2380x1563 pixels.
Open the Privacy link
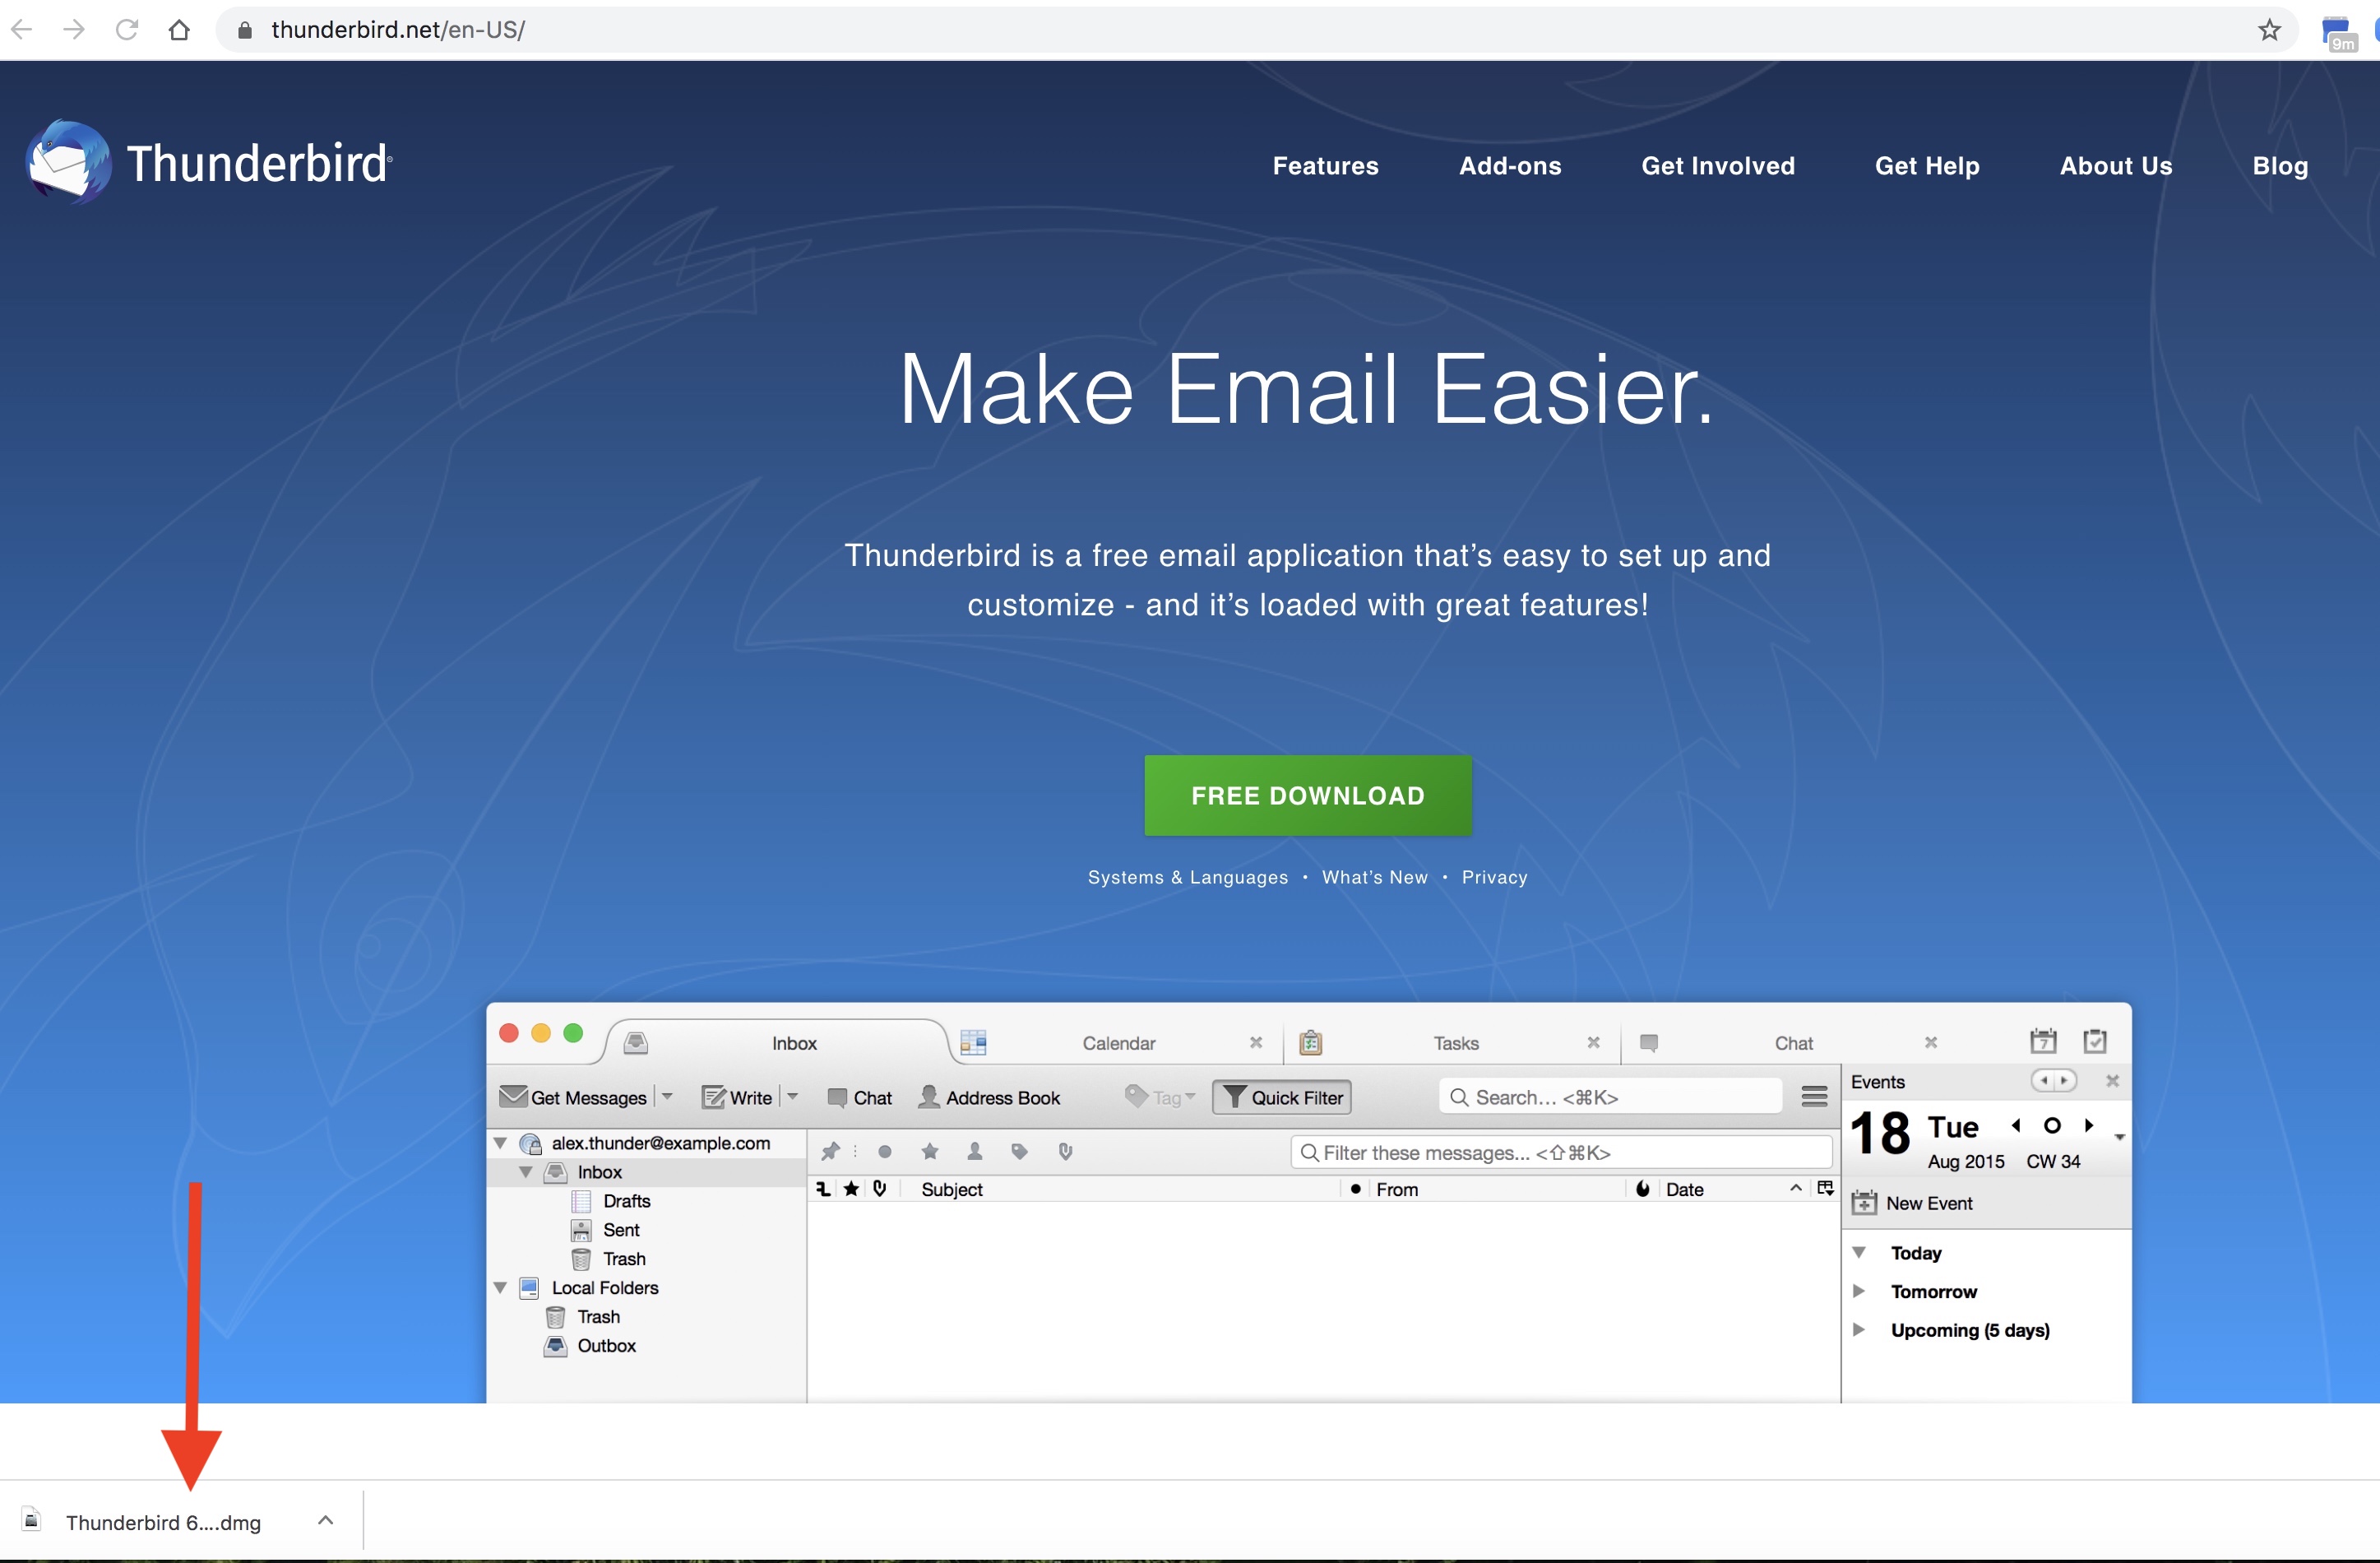pyautogui.click(x=1494, y=877)
